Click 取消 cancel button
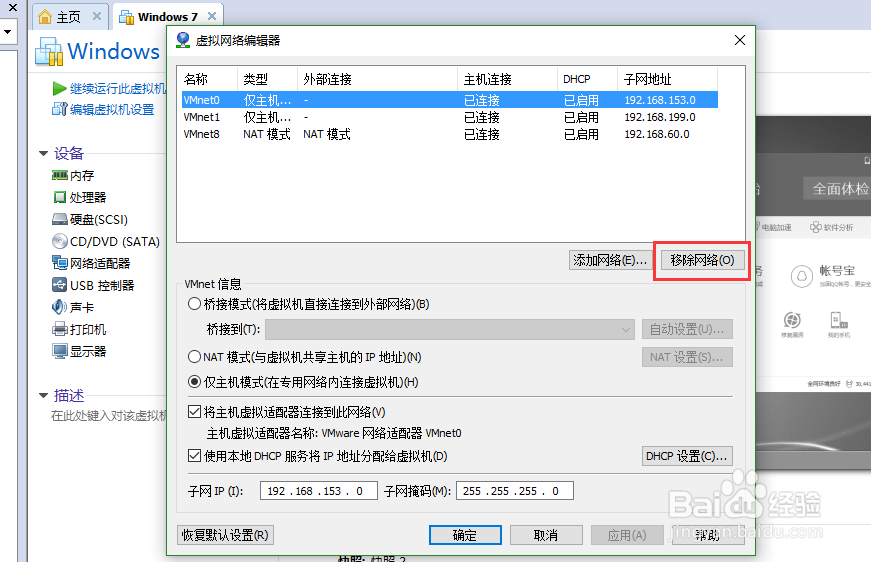This screenshot has height=562, width=871. pyautogui.click(x=546, y=535)
